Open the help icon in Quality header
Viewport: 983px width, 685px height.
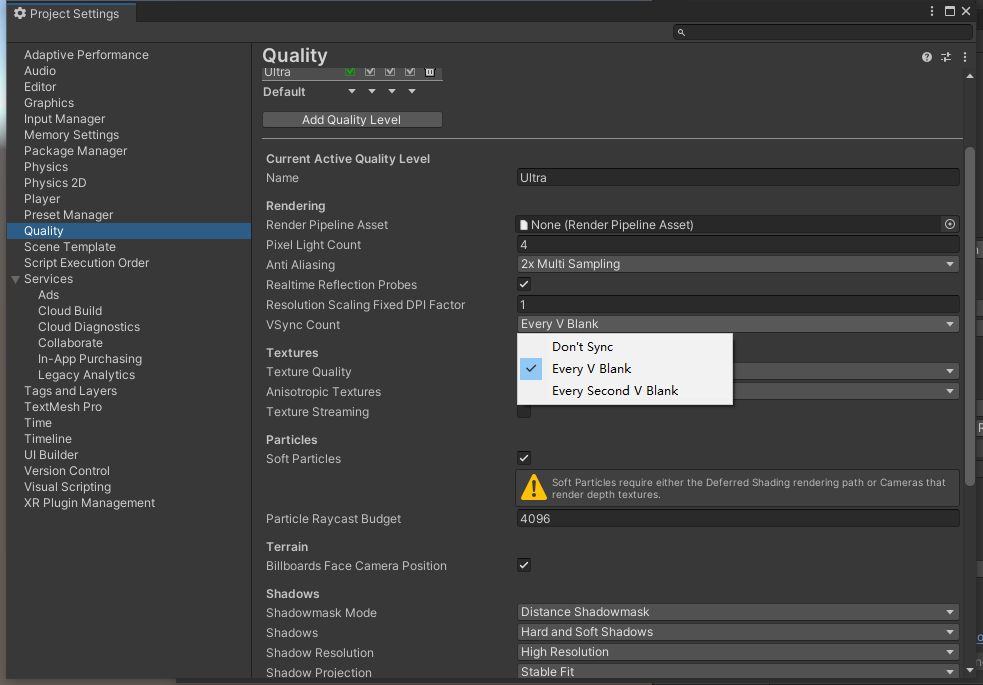tap(927, 57)
